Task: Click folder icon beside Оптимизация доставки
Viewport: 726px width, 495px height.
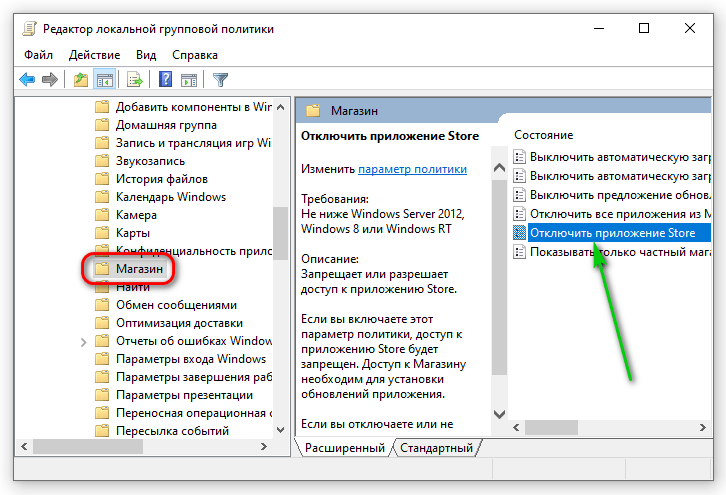Action: (x=102, y=323)
